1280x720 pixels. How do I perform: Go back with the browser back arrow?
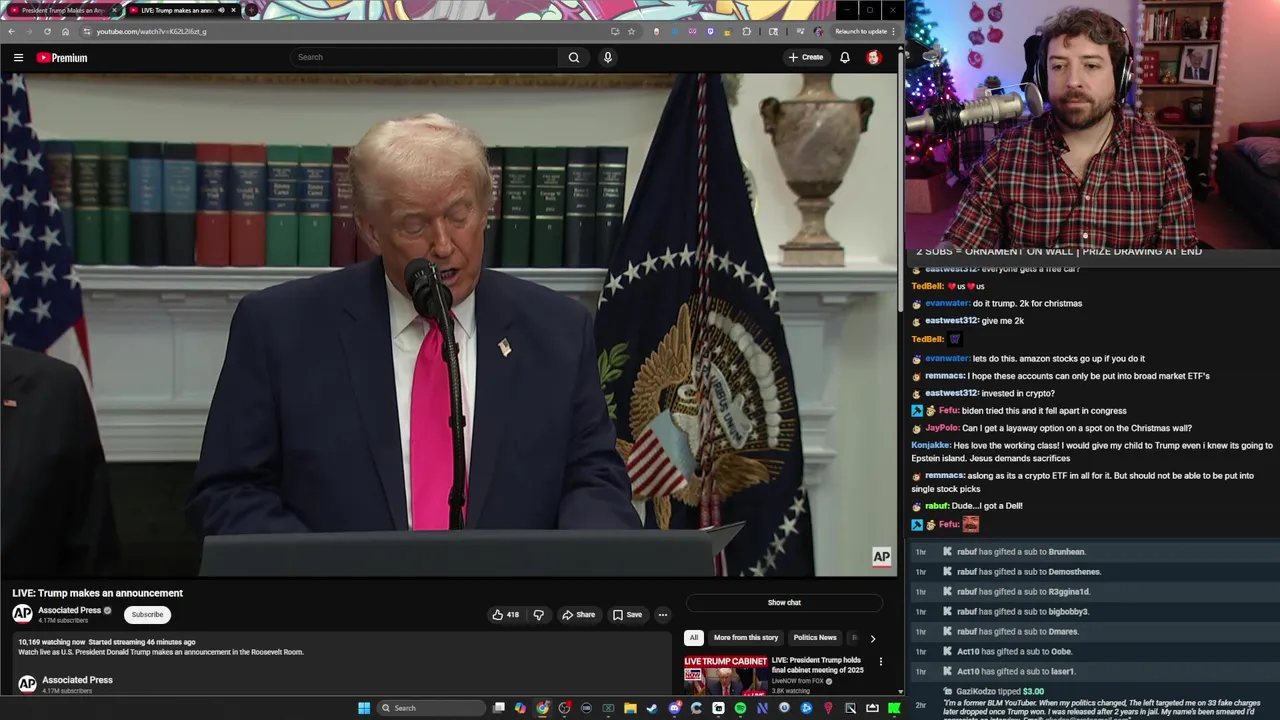[11, 31]
